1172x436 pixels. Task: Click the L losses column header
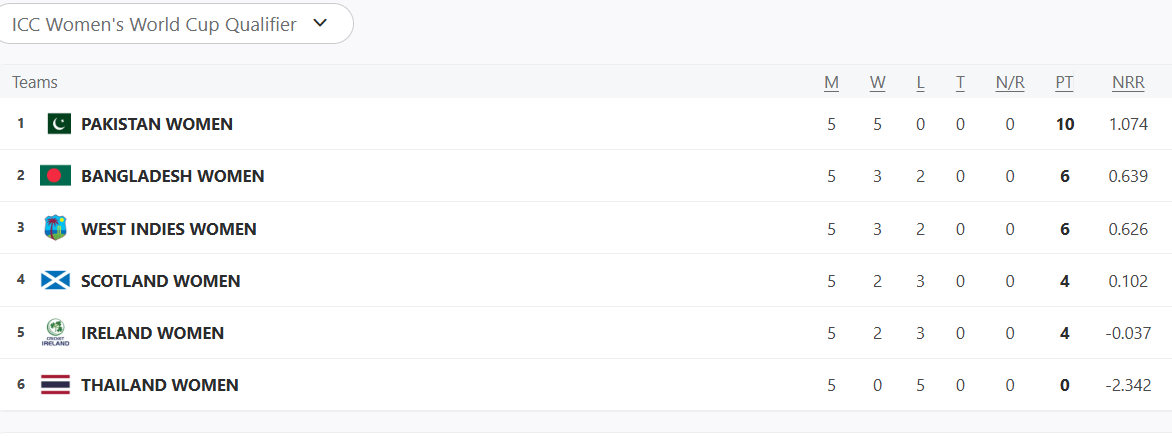coord(920,83)
